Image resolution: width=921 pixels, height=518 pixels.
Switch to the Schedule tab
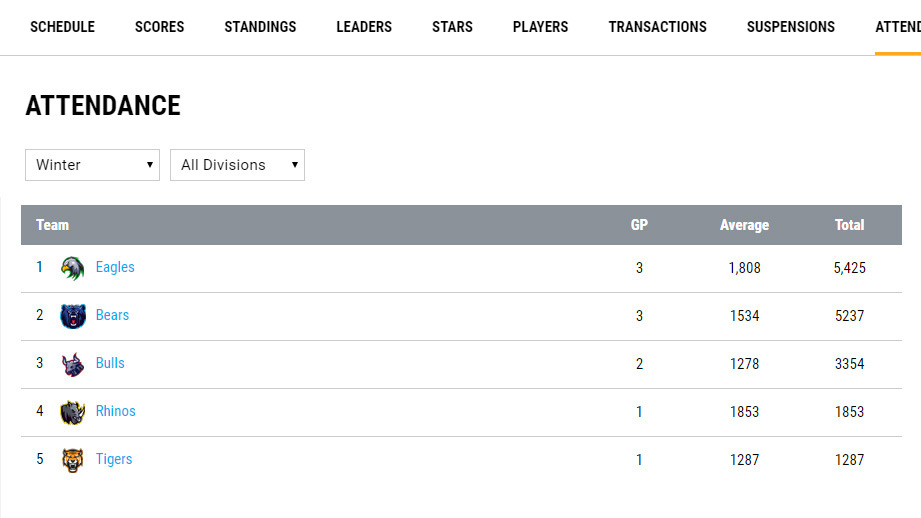62,27
